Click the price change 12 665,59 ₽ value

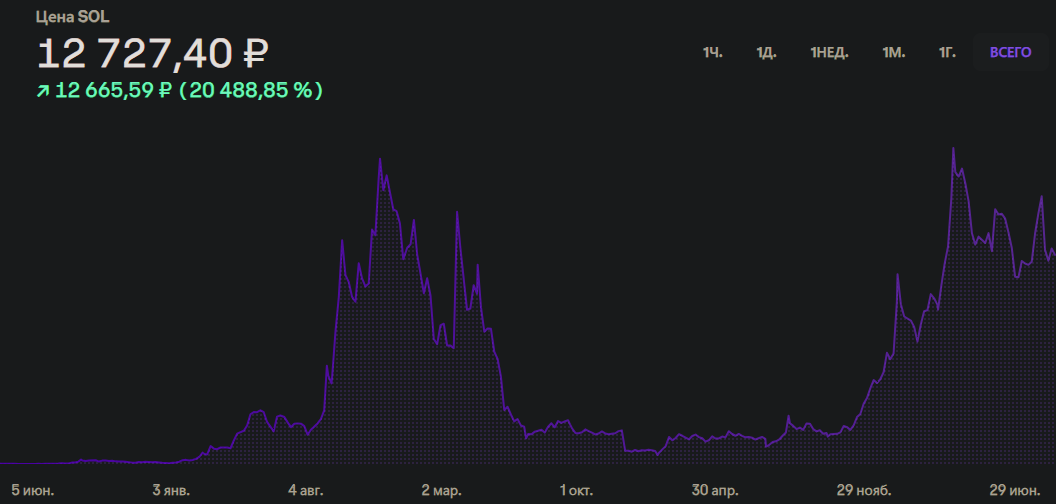tap(114, 90)
